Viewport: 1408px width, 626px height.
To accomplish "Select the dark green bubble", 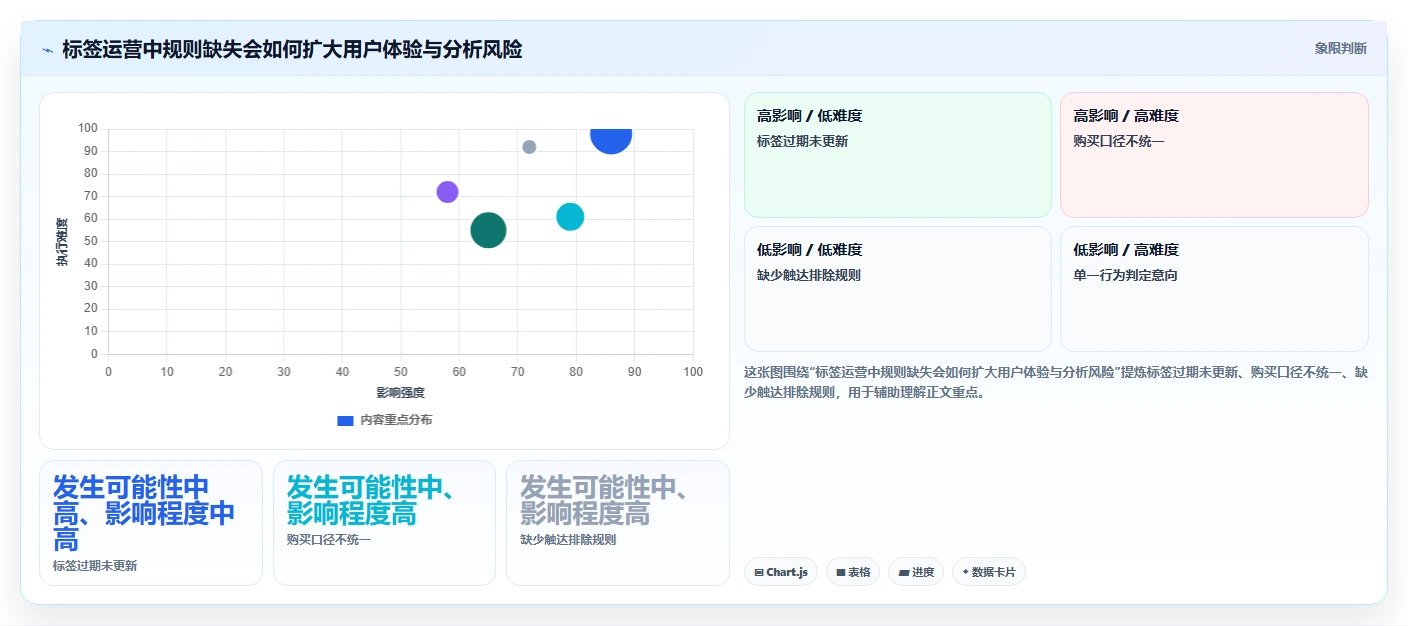I will tap(488, 230).
